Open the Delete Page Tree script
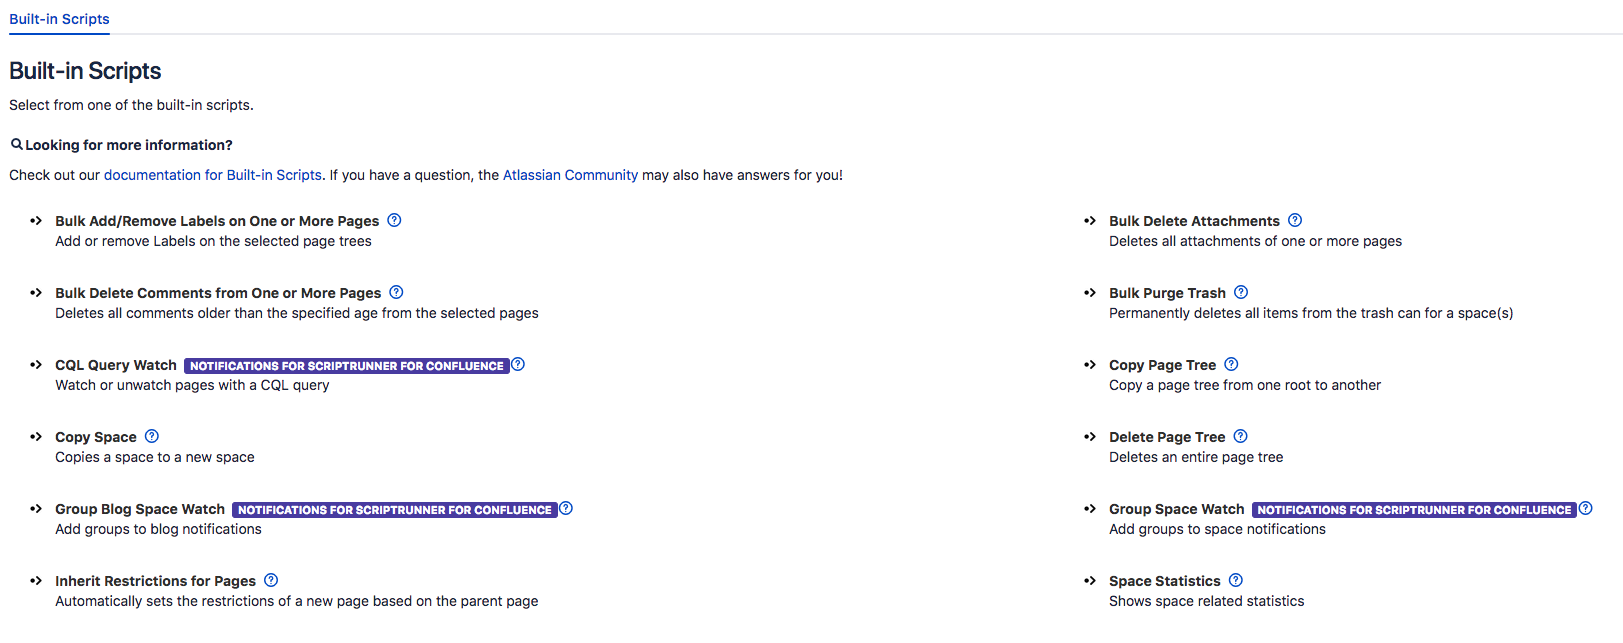 (x=1167, y=437)
